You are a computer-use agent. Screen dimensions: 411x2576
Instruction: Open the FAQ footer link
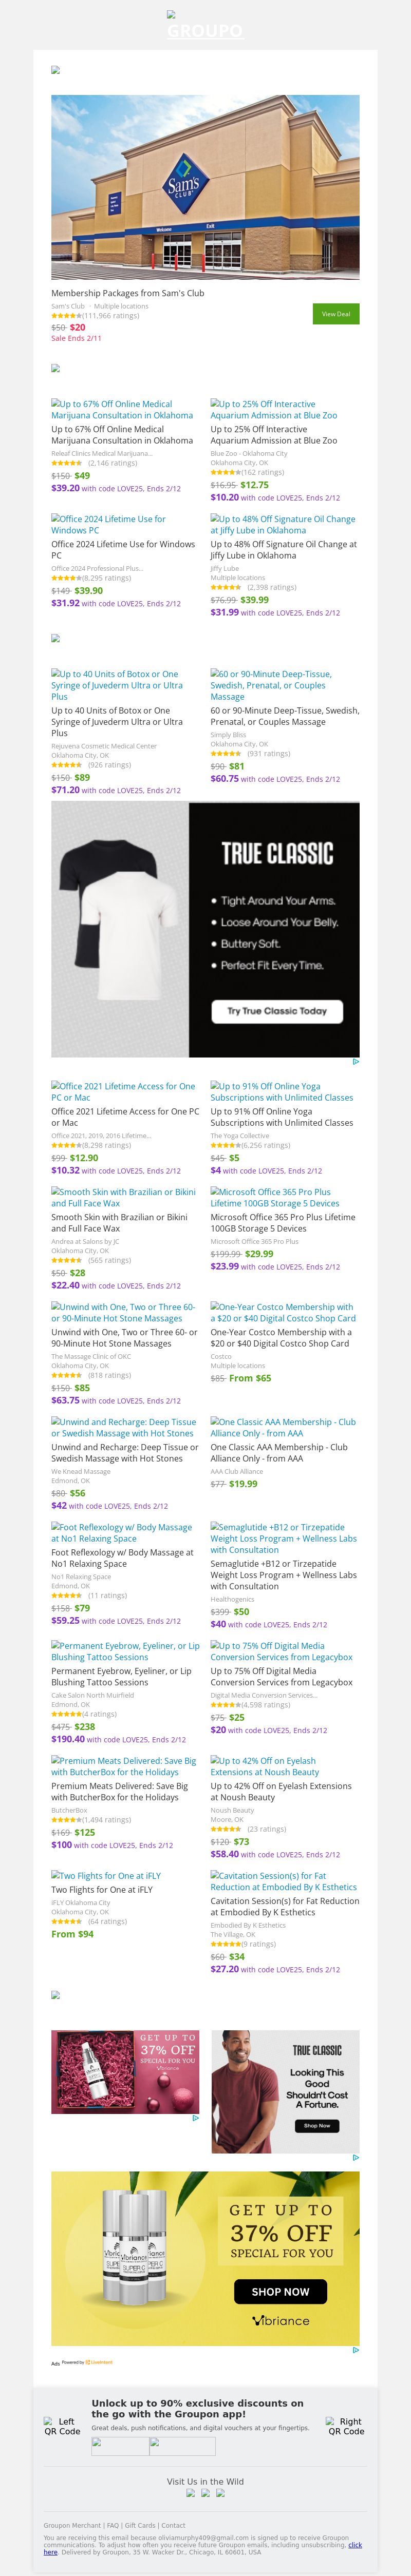click(113, 2526)
